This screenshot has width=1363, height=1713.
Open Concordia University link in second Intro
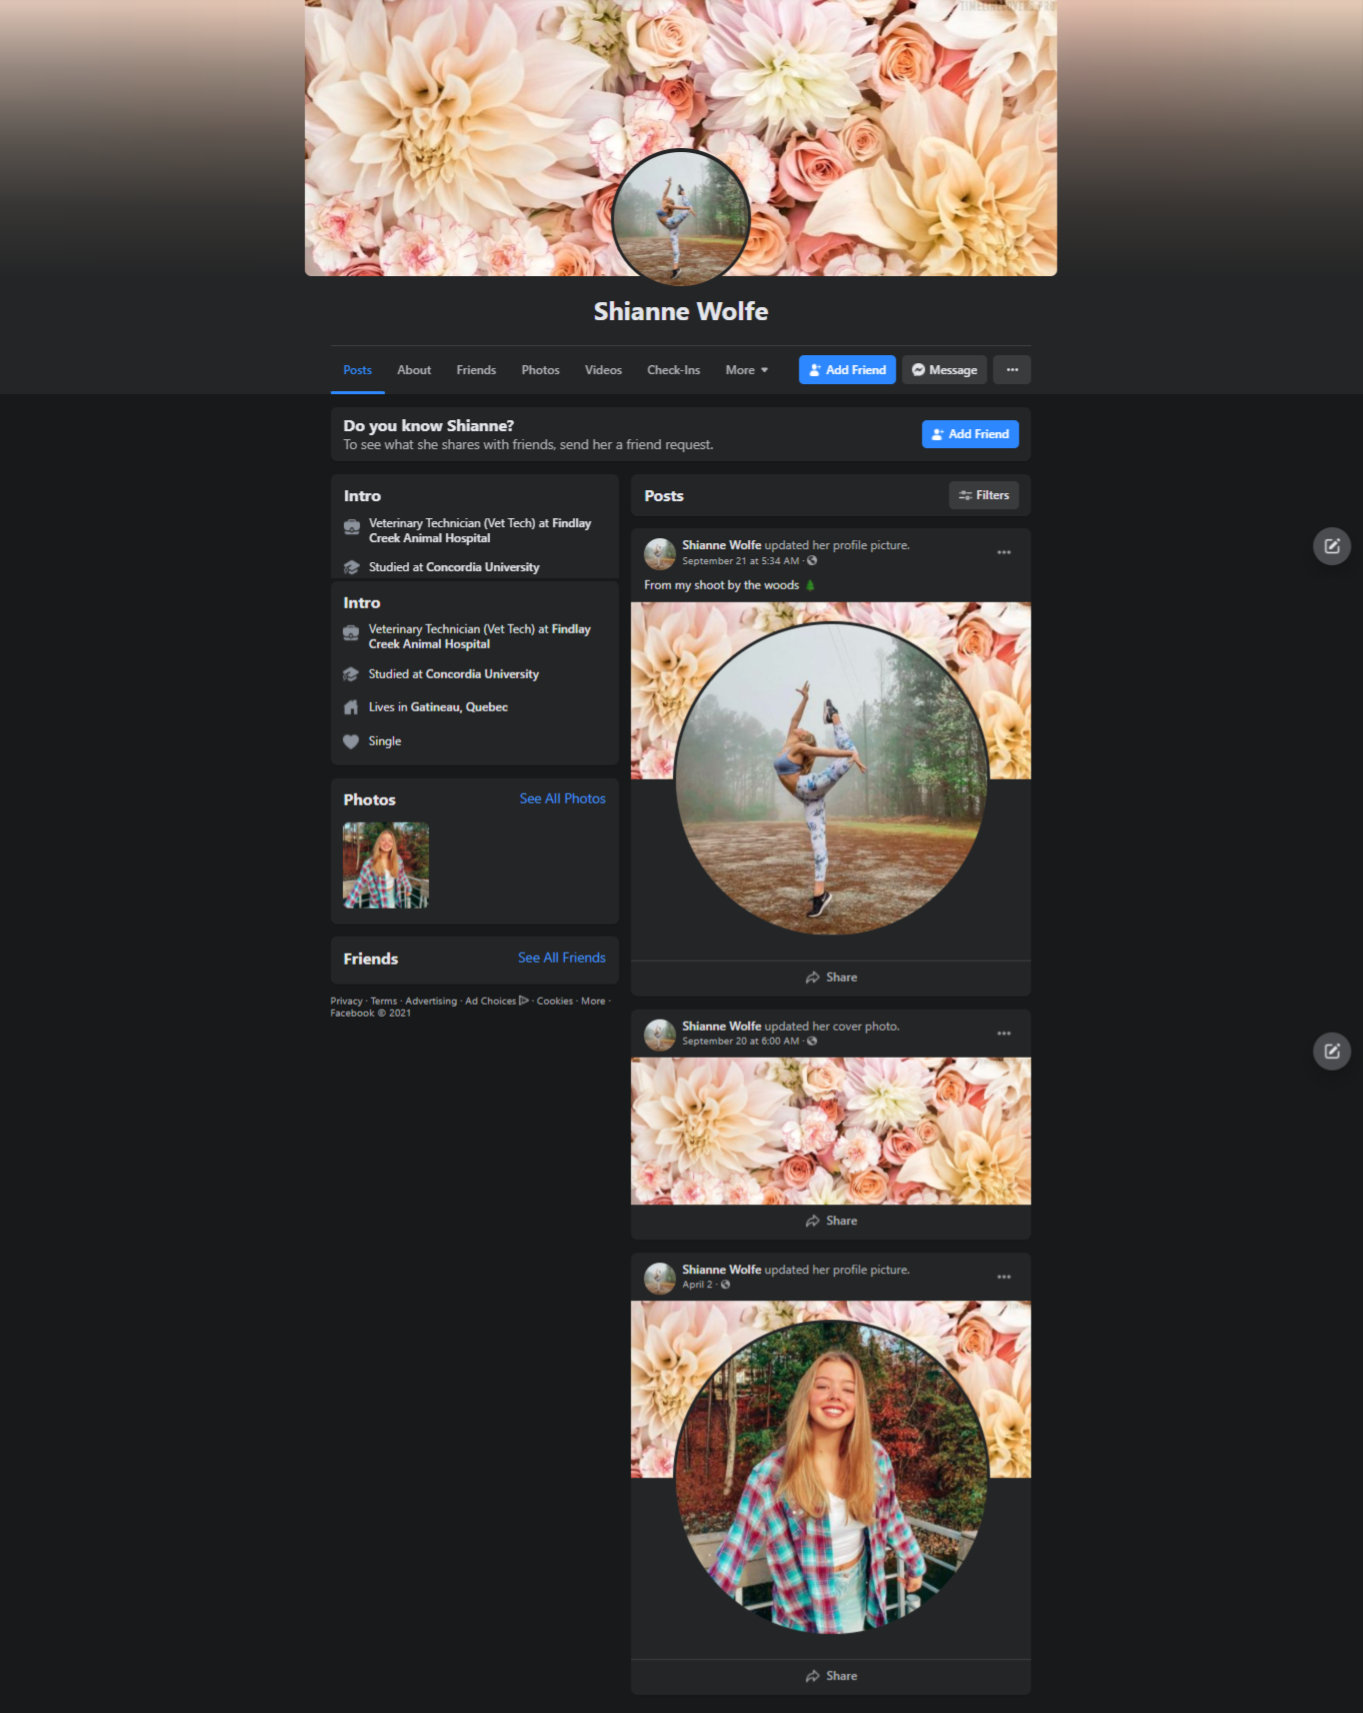(482, 674)
